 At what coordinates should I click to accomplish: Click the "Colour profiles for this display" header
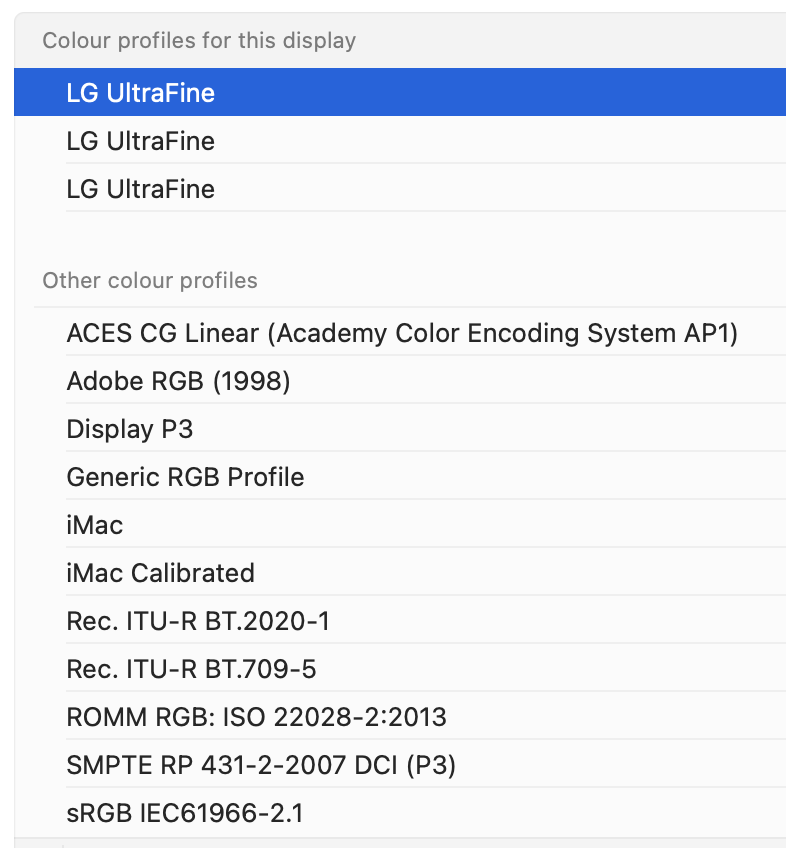point(199,41)
